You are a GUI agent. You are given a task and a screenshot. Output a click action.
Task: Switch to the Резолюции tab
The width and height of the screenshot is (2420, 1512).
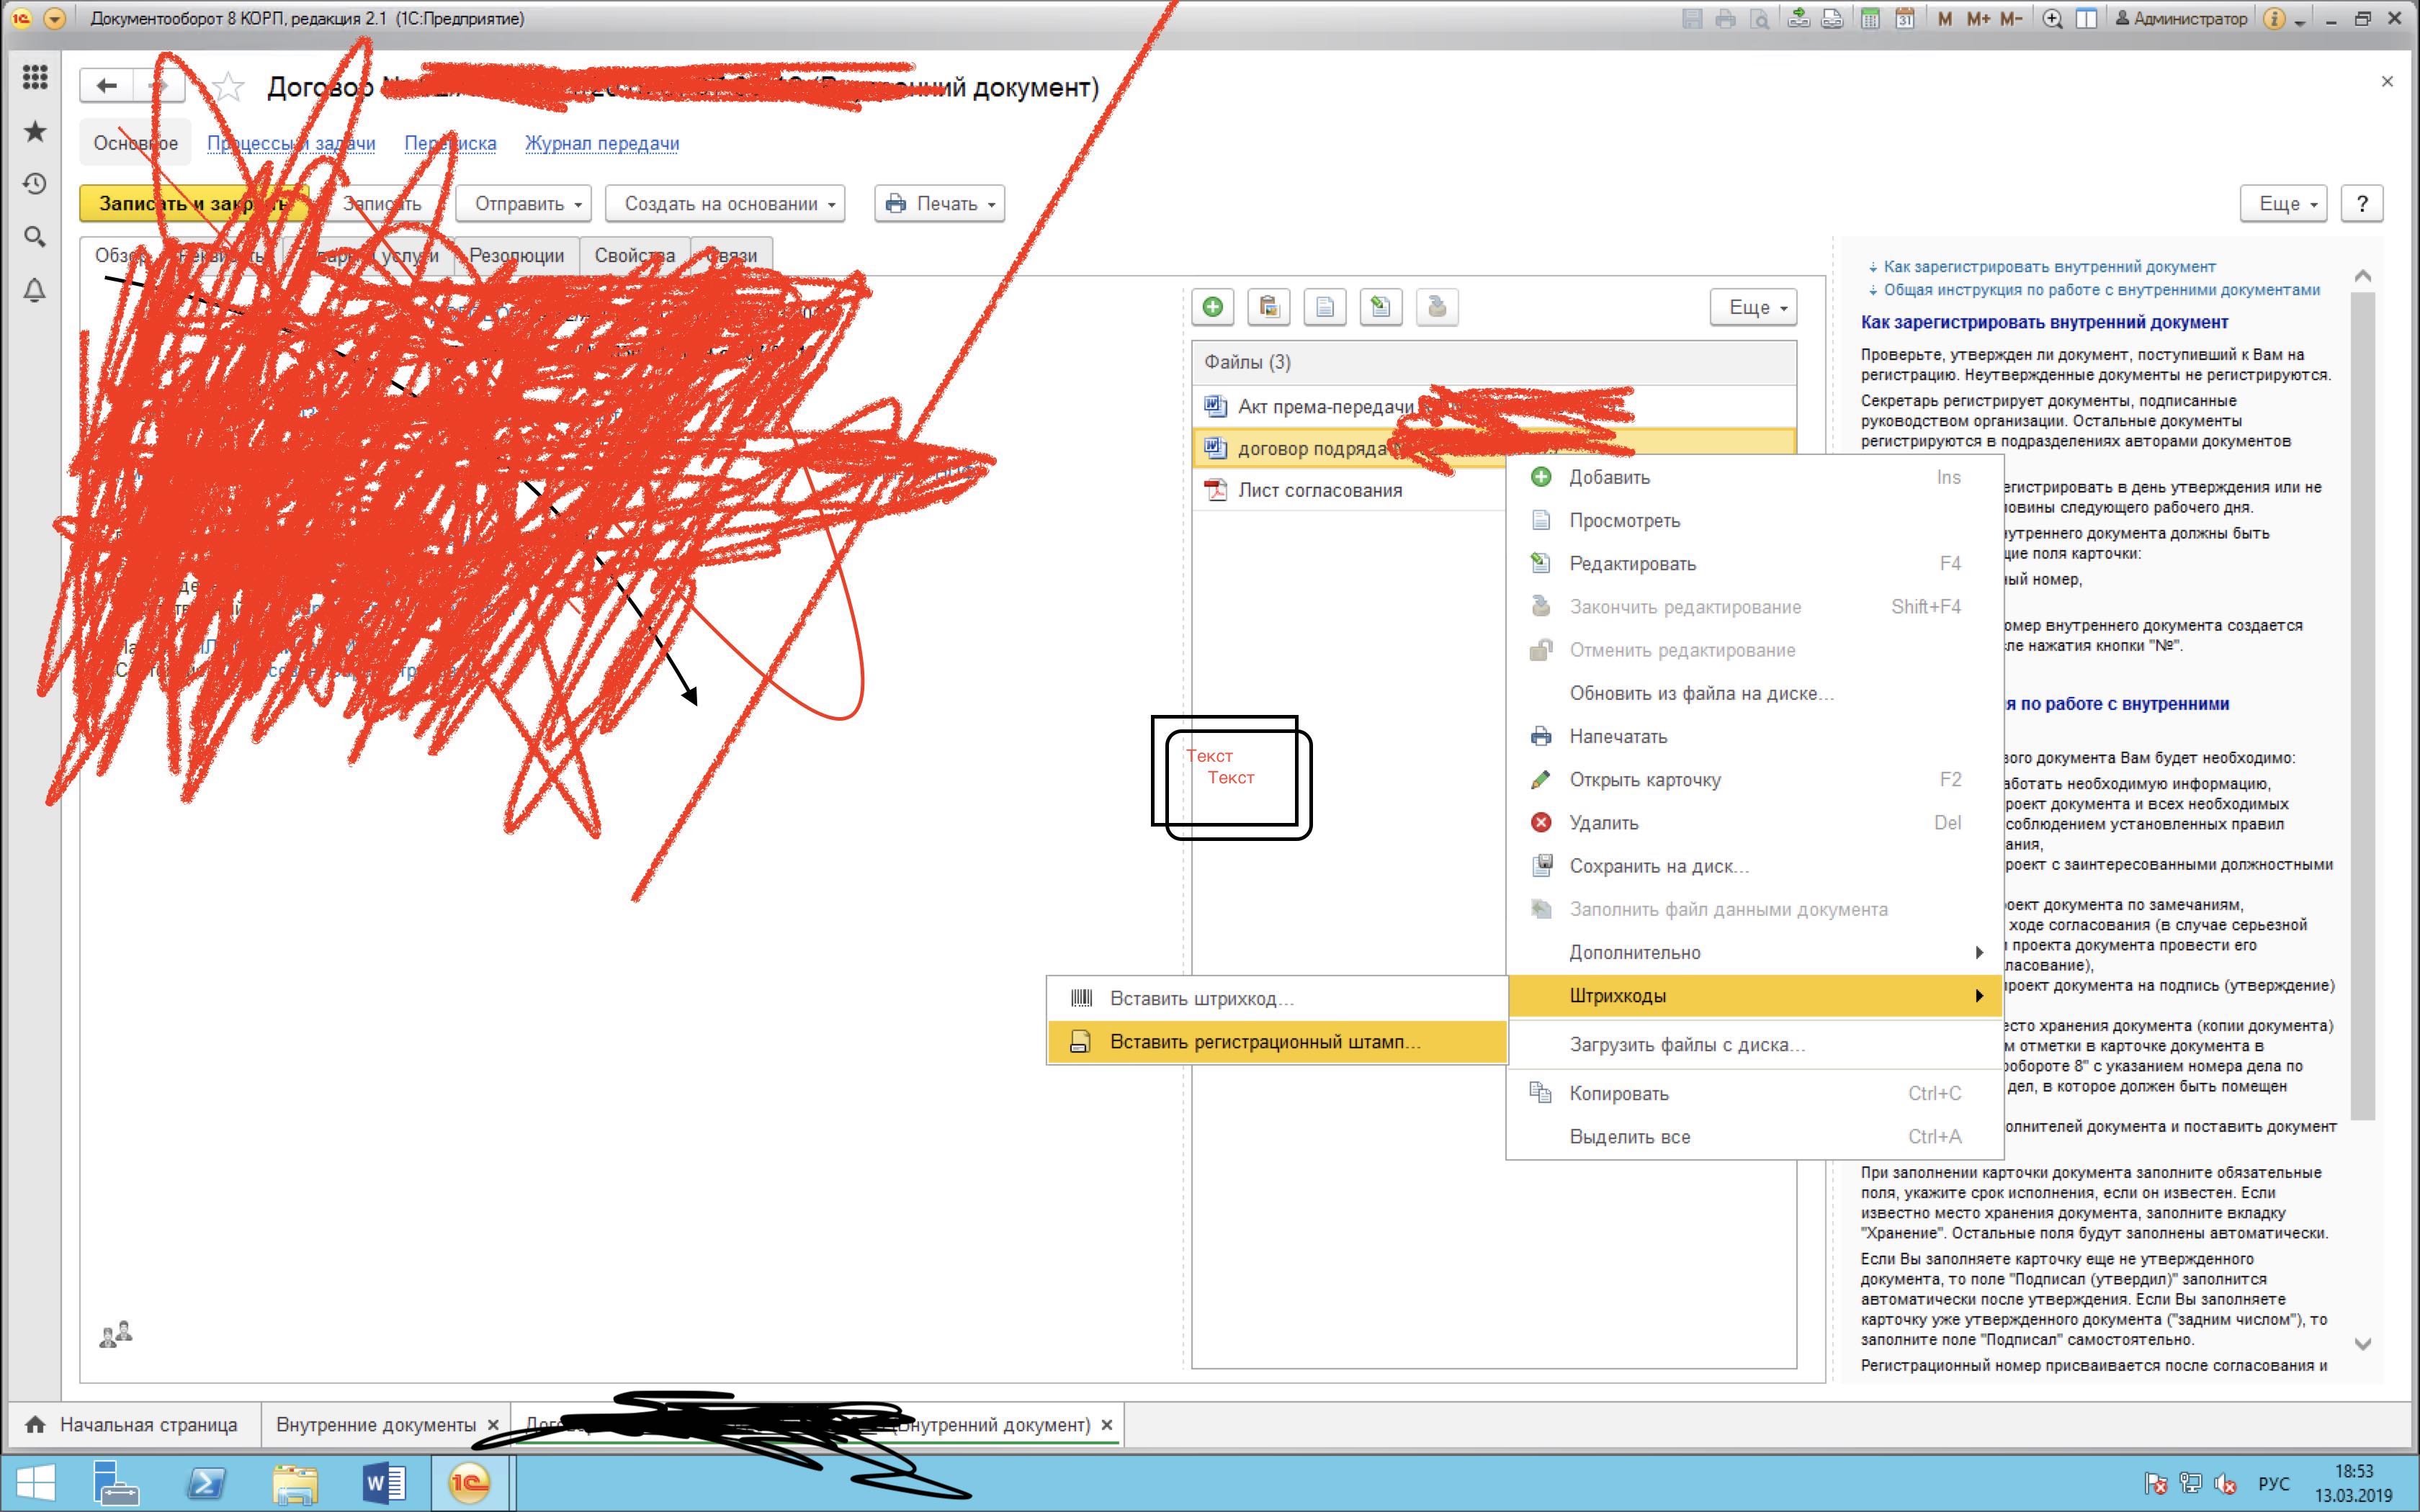pos(516,255)
